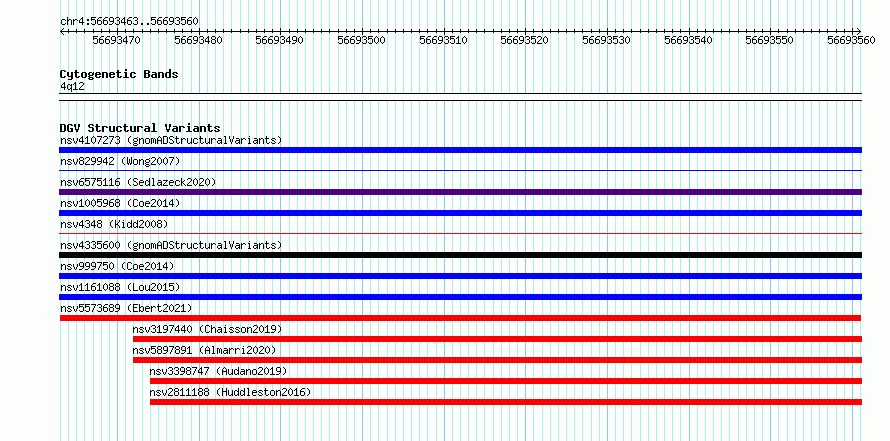The height and width of the screenshot is (441, 890).
Task: Select the blue bar under nsv1161088
Action: click(460, 297)
